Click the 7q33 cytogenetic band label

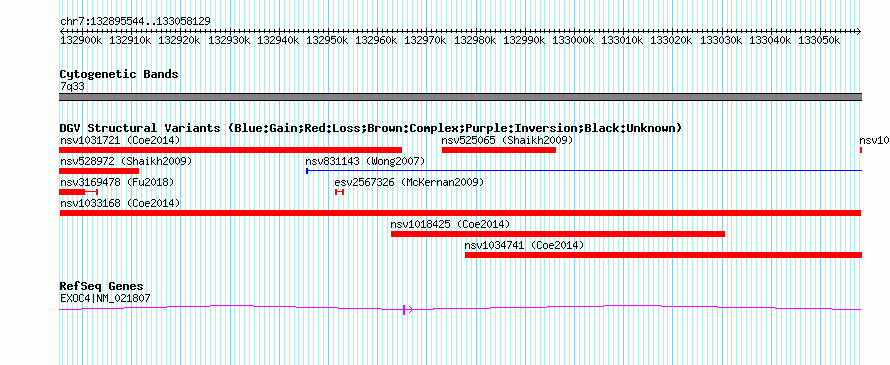72,86
